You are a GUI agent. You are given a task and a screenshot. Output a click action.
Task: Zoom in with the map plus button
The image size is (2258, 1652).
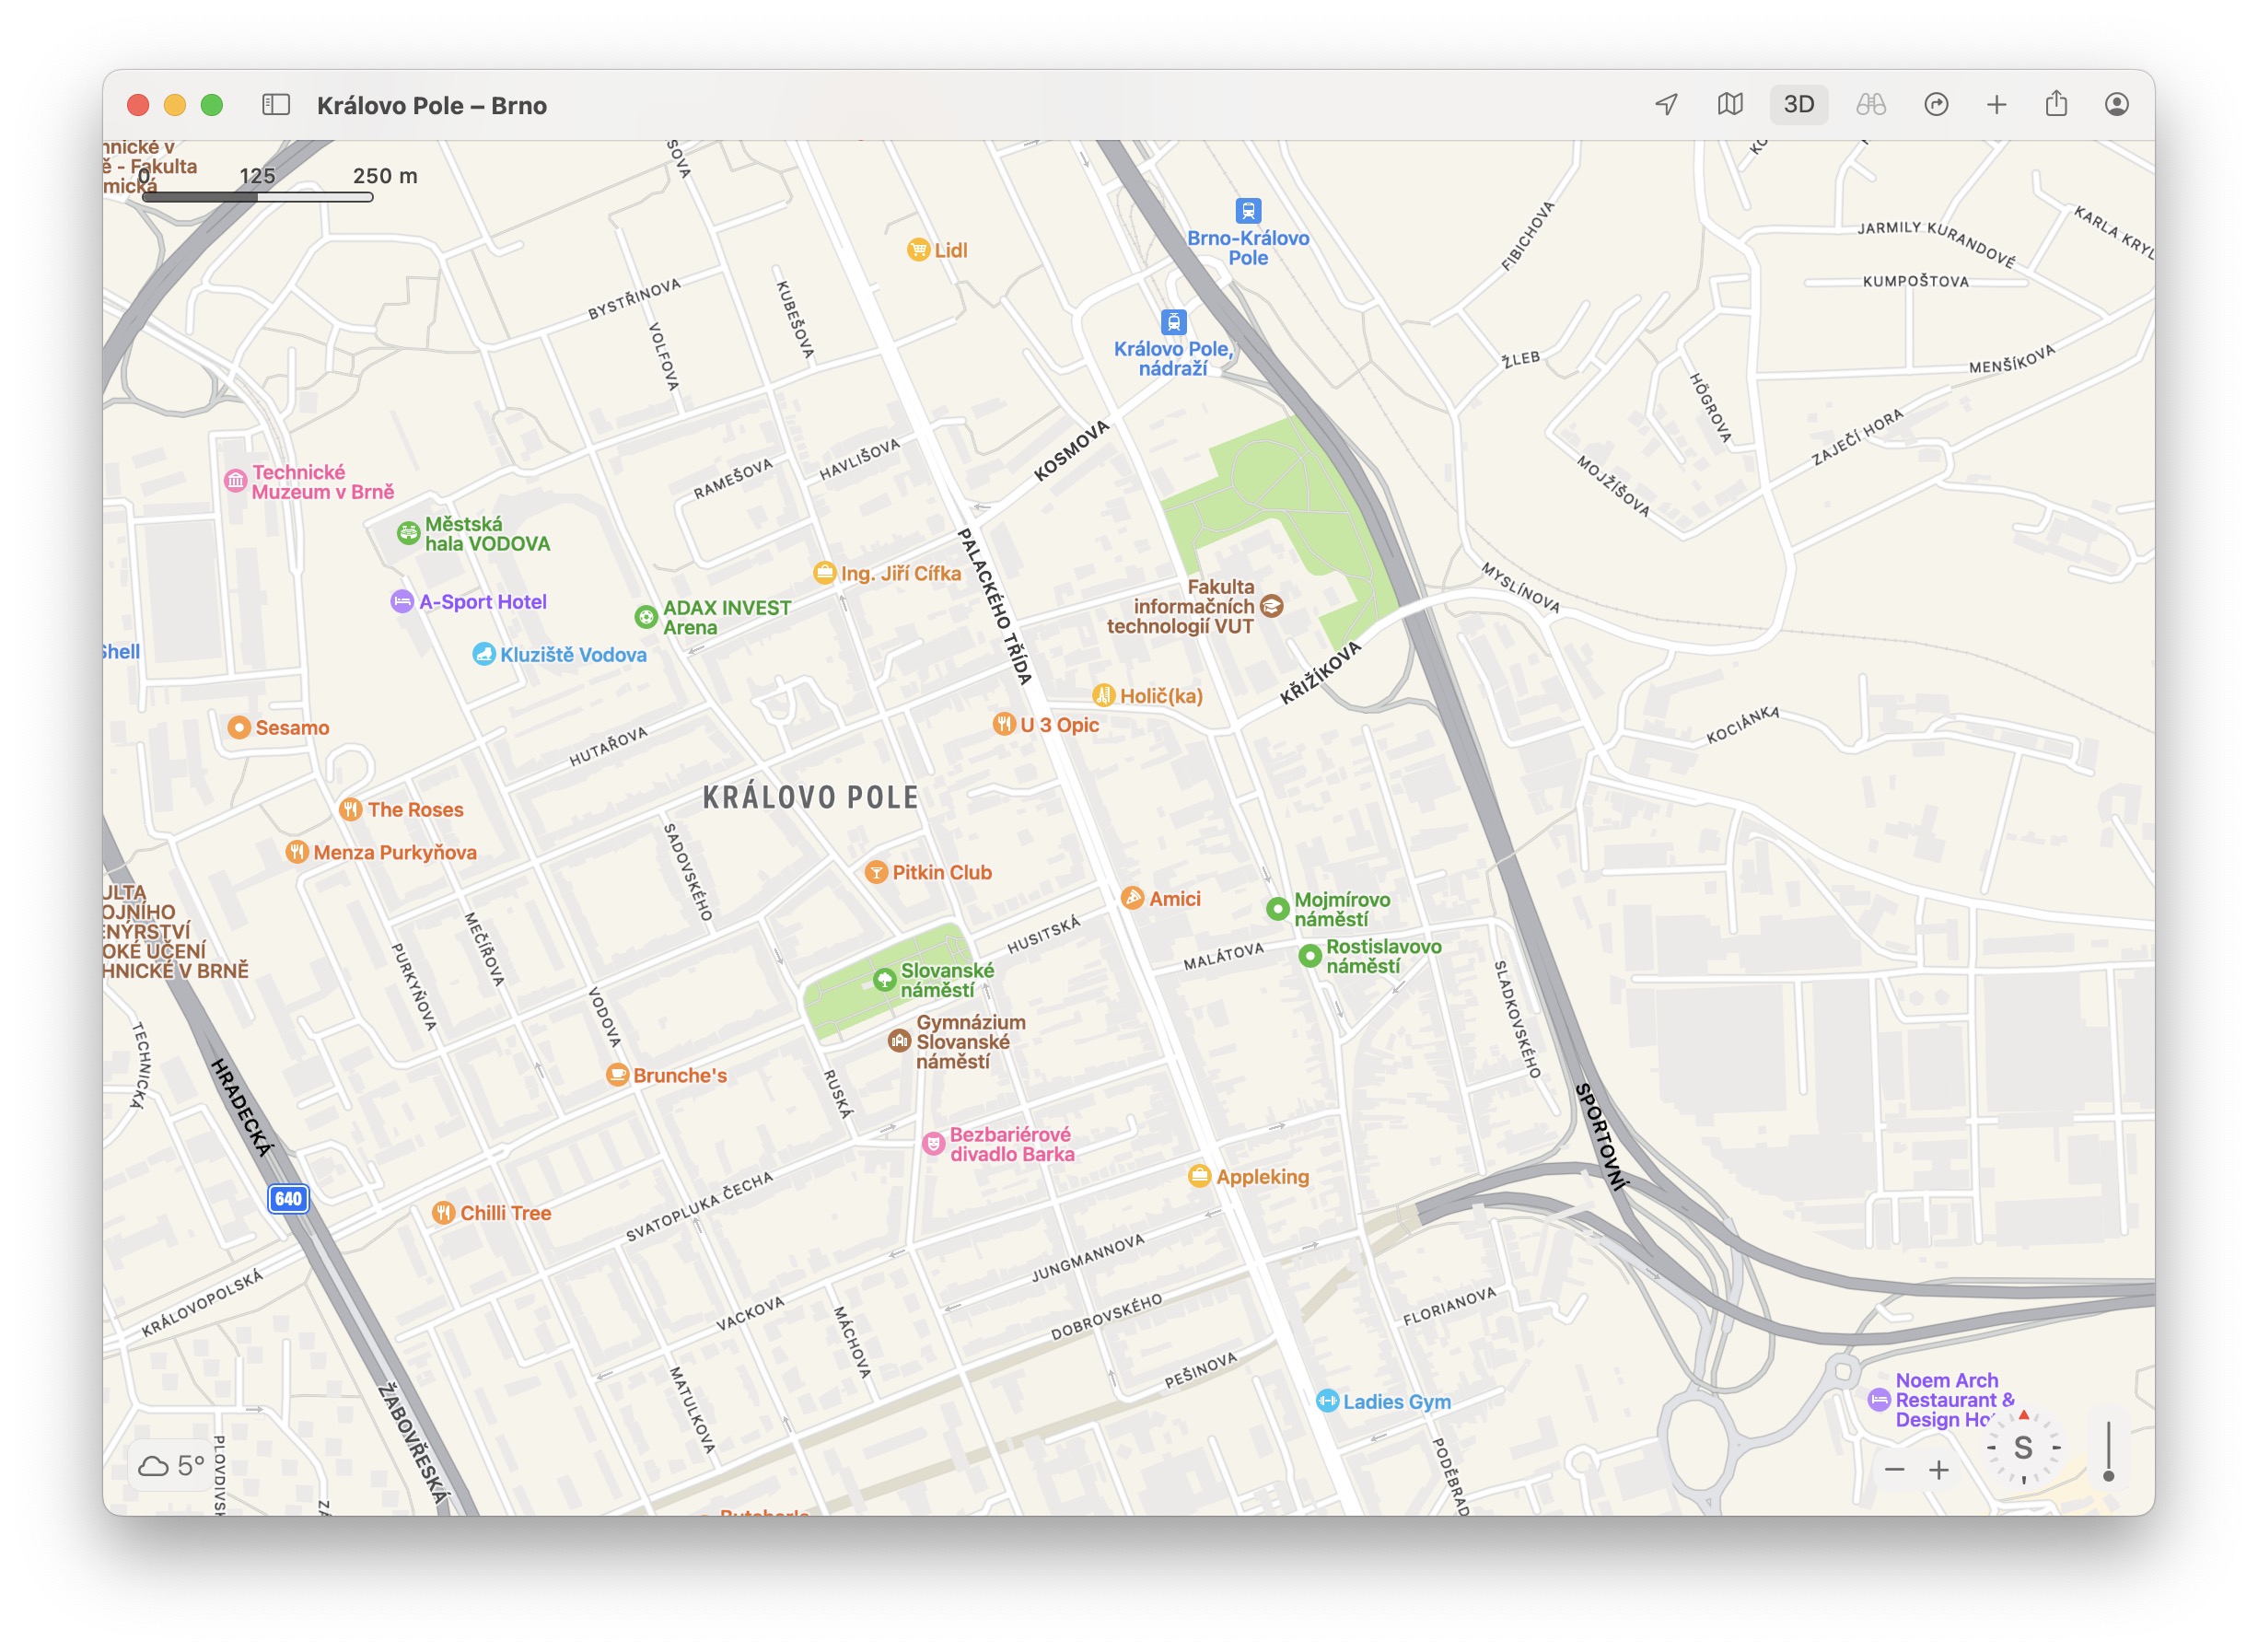click(x=1939, y=1470)
